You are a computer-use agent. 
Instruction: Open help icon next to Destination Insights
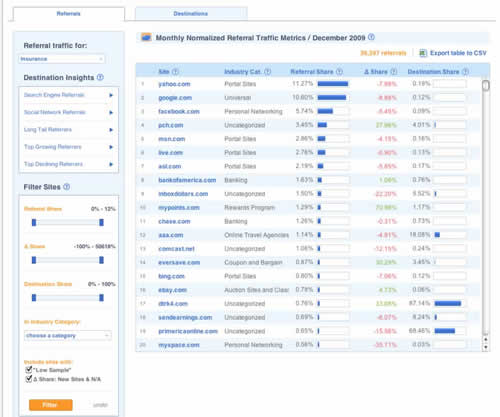point(100,77)
